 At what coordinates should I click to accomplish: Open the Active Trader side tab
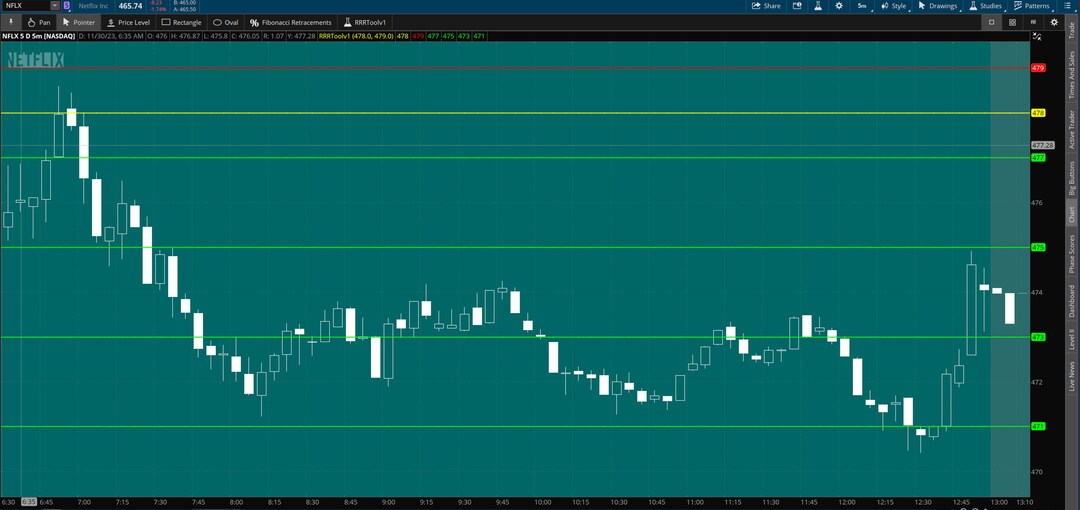click(1071, 130)
